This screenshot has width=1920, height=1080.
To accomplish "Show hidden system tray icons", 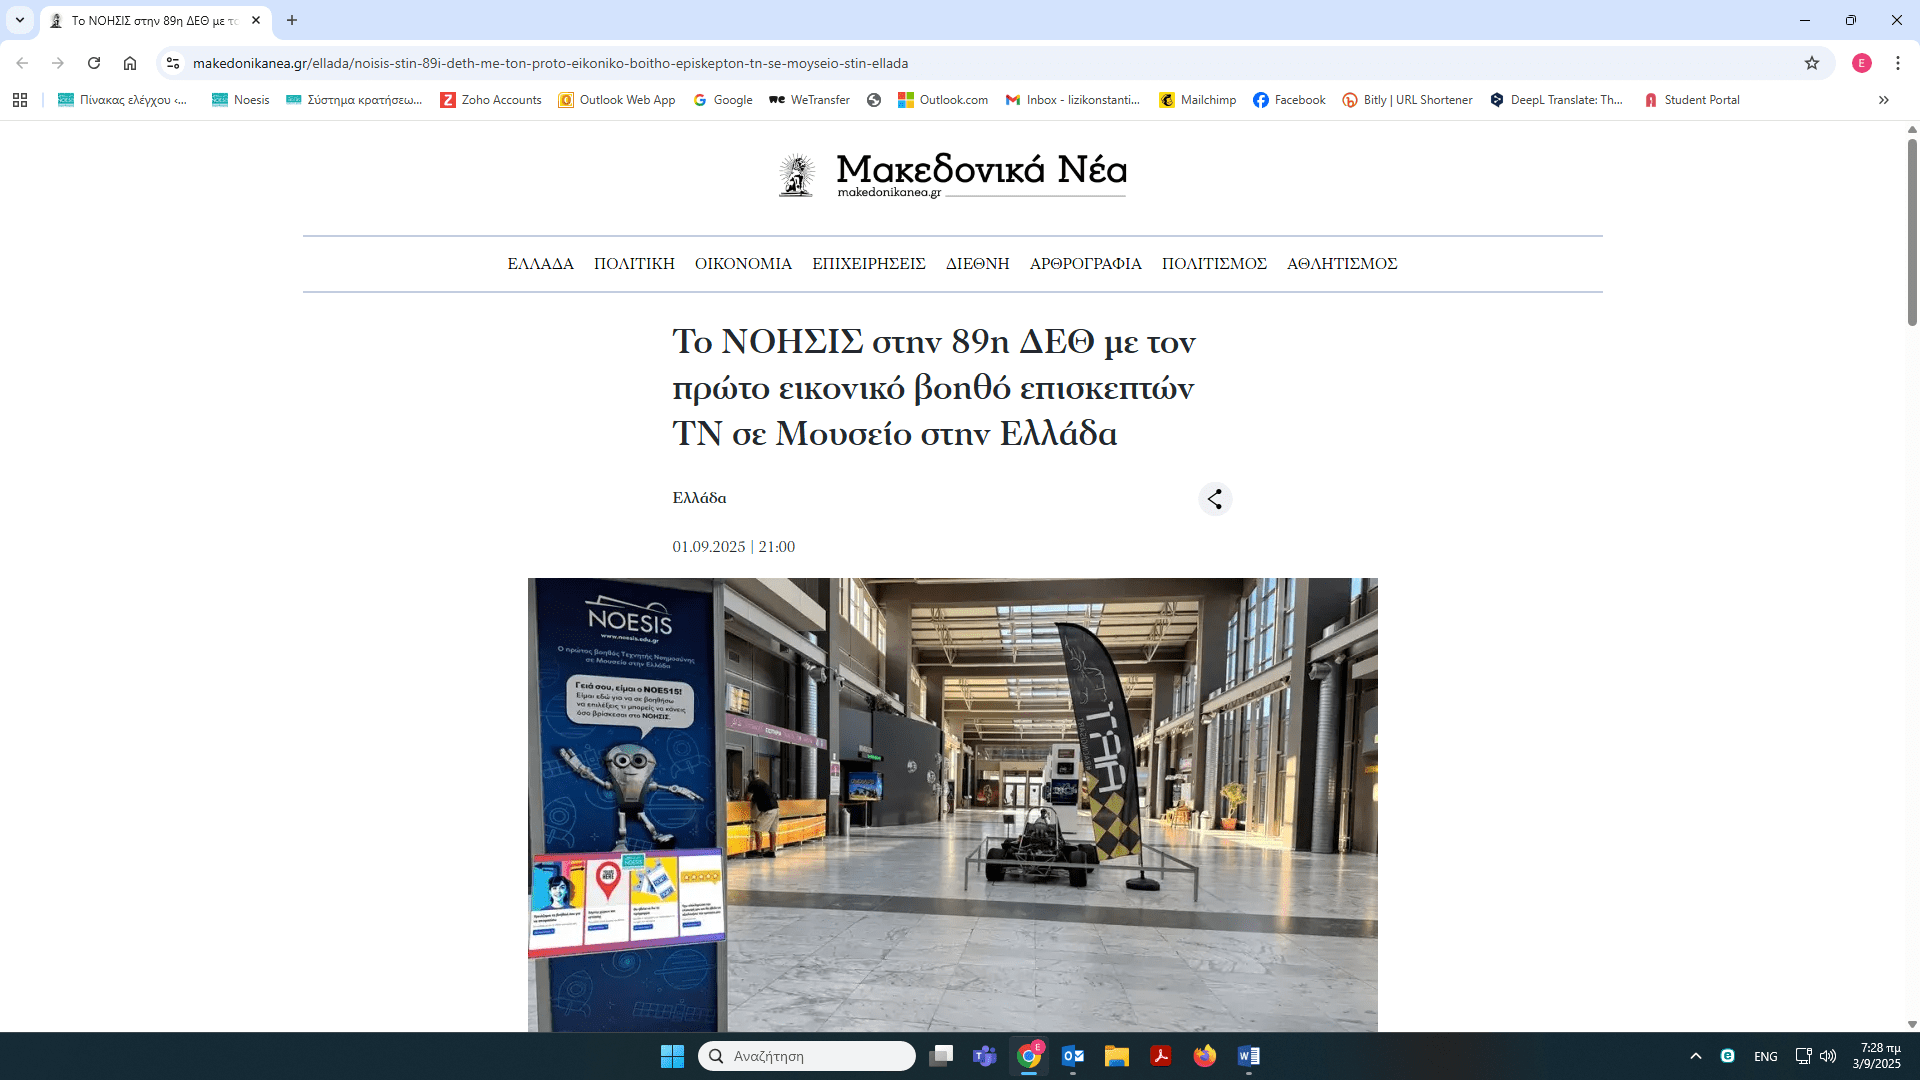I will (x=1696, y=1056).
